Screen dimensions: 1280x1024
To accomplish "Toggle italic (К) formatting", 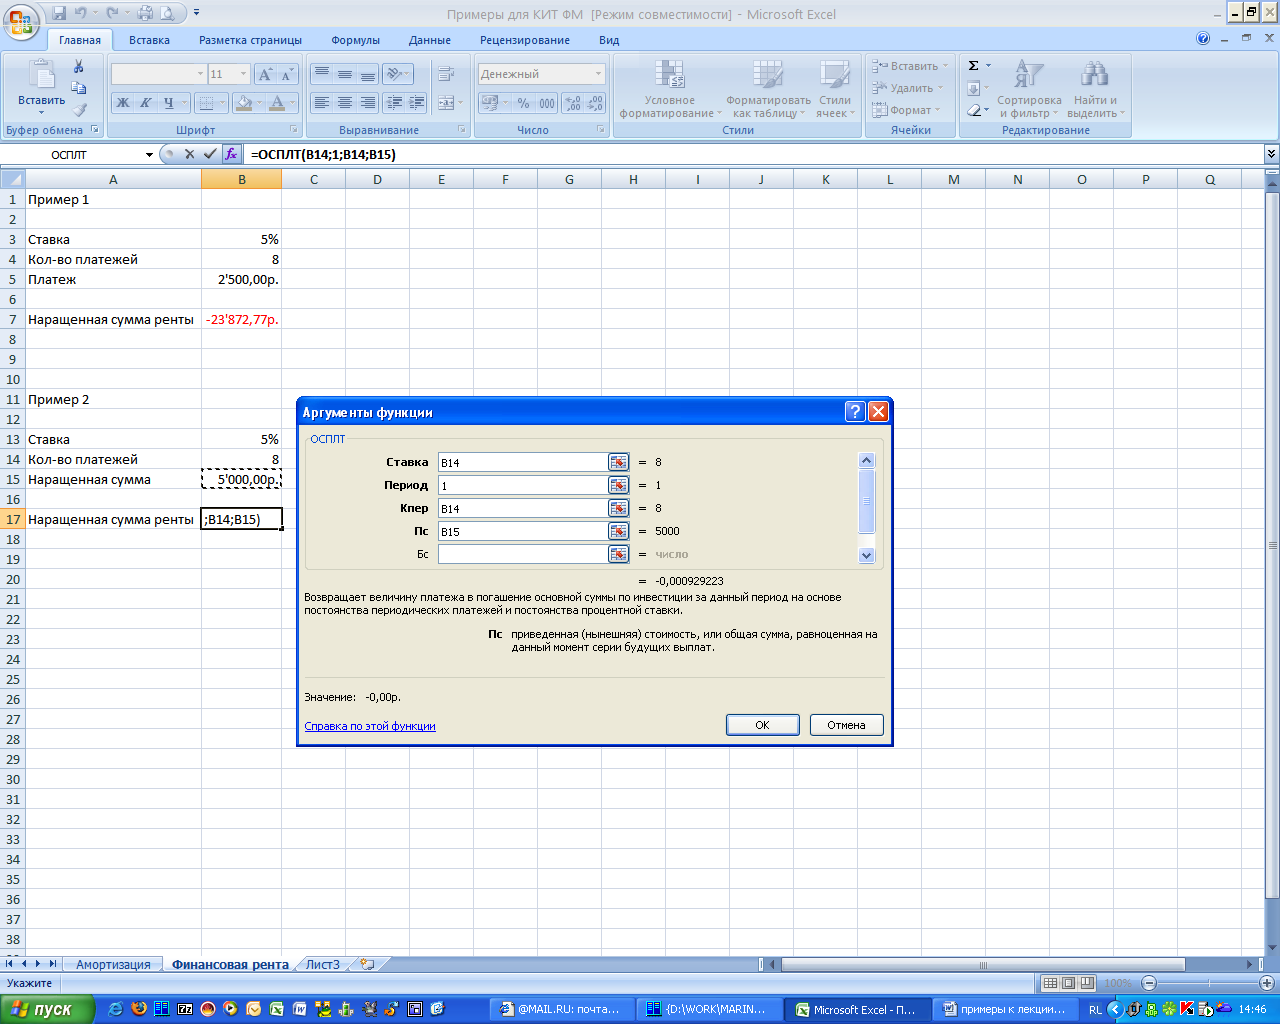I will coord(146,103).
